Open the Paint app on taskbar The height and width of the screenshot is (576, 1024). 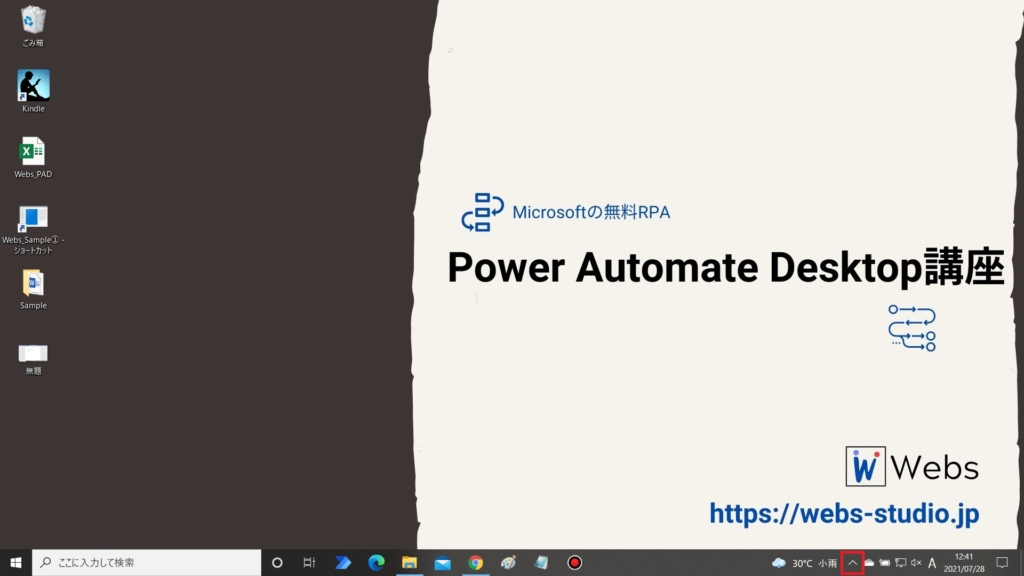(508, 562)
